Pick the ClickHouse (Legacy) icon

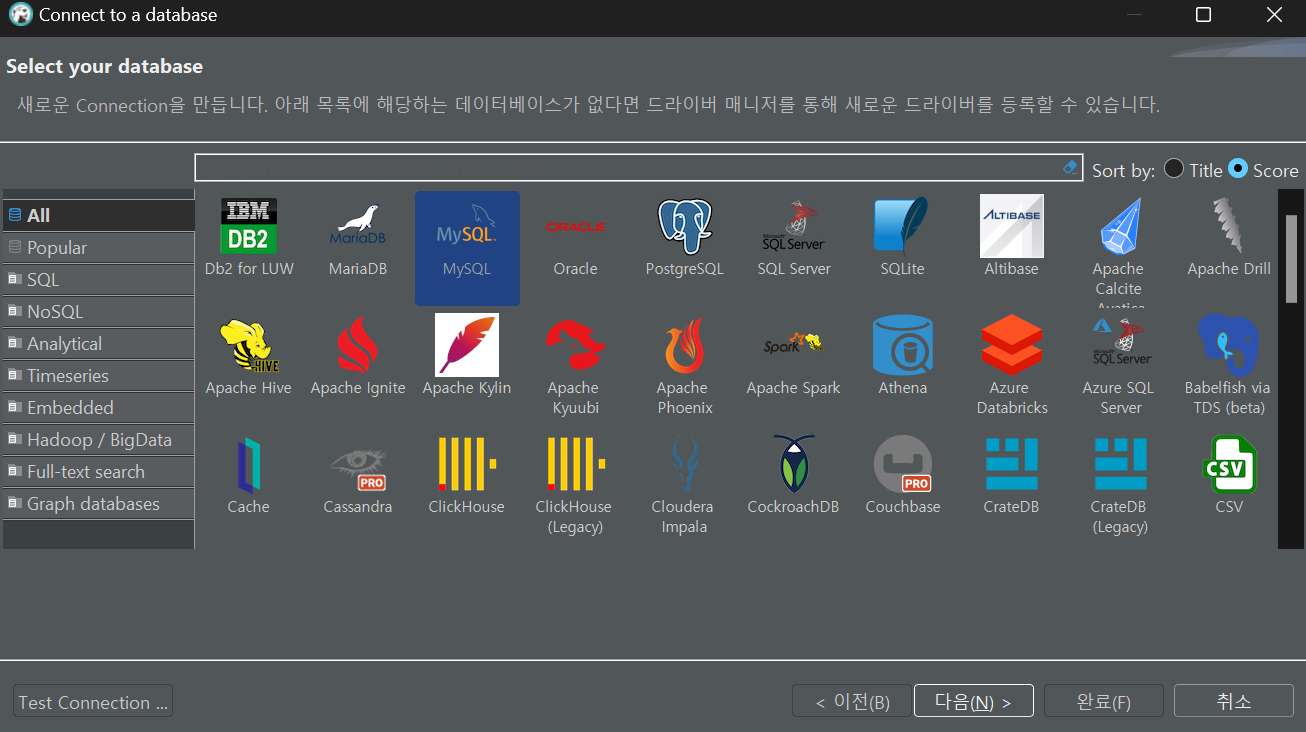pos(576,464)
